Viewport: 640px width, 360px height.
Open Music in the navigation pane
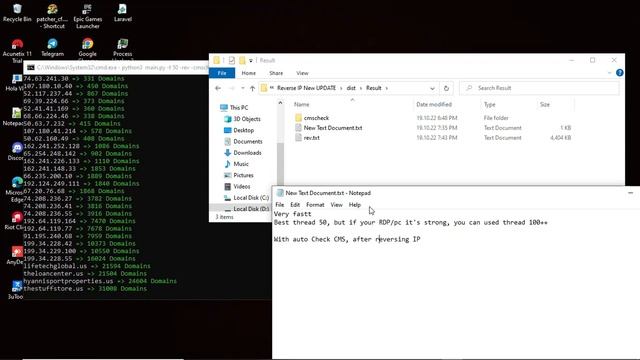241,164
